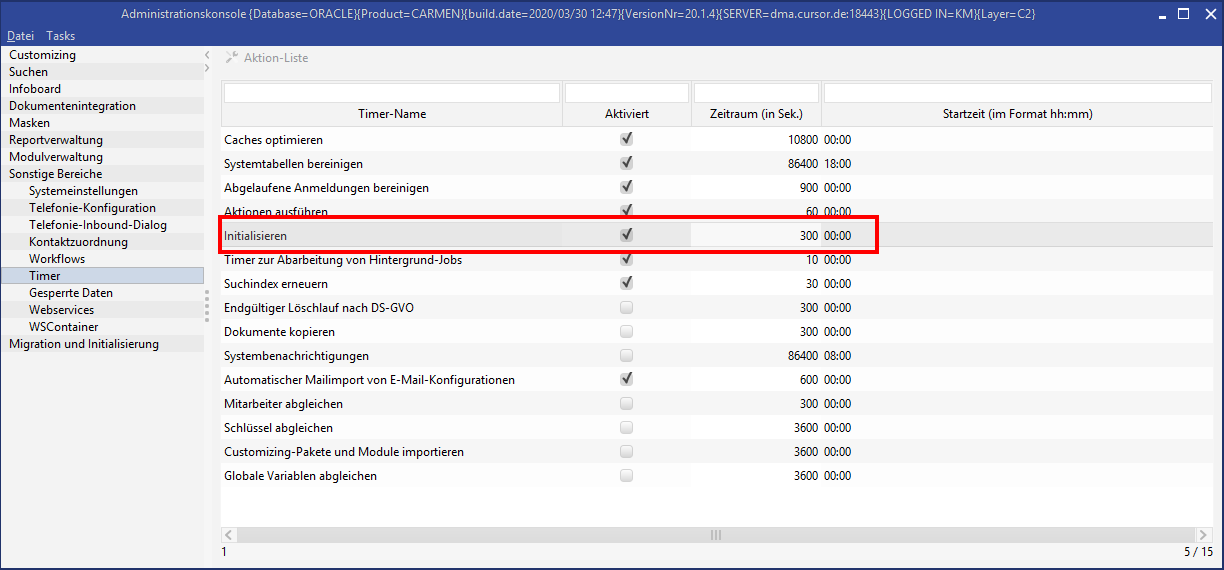Disable the Caches optimieren timer checkbox
The image size is (1224, 570).
[x=627, y=140]
